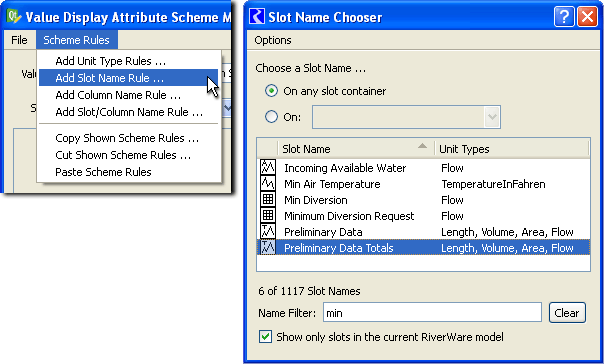Click the Unit Types column header
Viewport: 604px width, 364px height.
[512, 149]
